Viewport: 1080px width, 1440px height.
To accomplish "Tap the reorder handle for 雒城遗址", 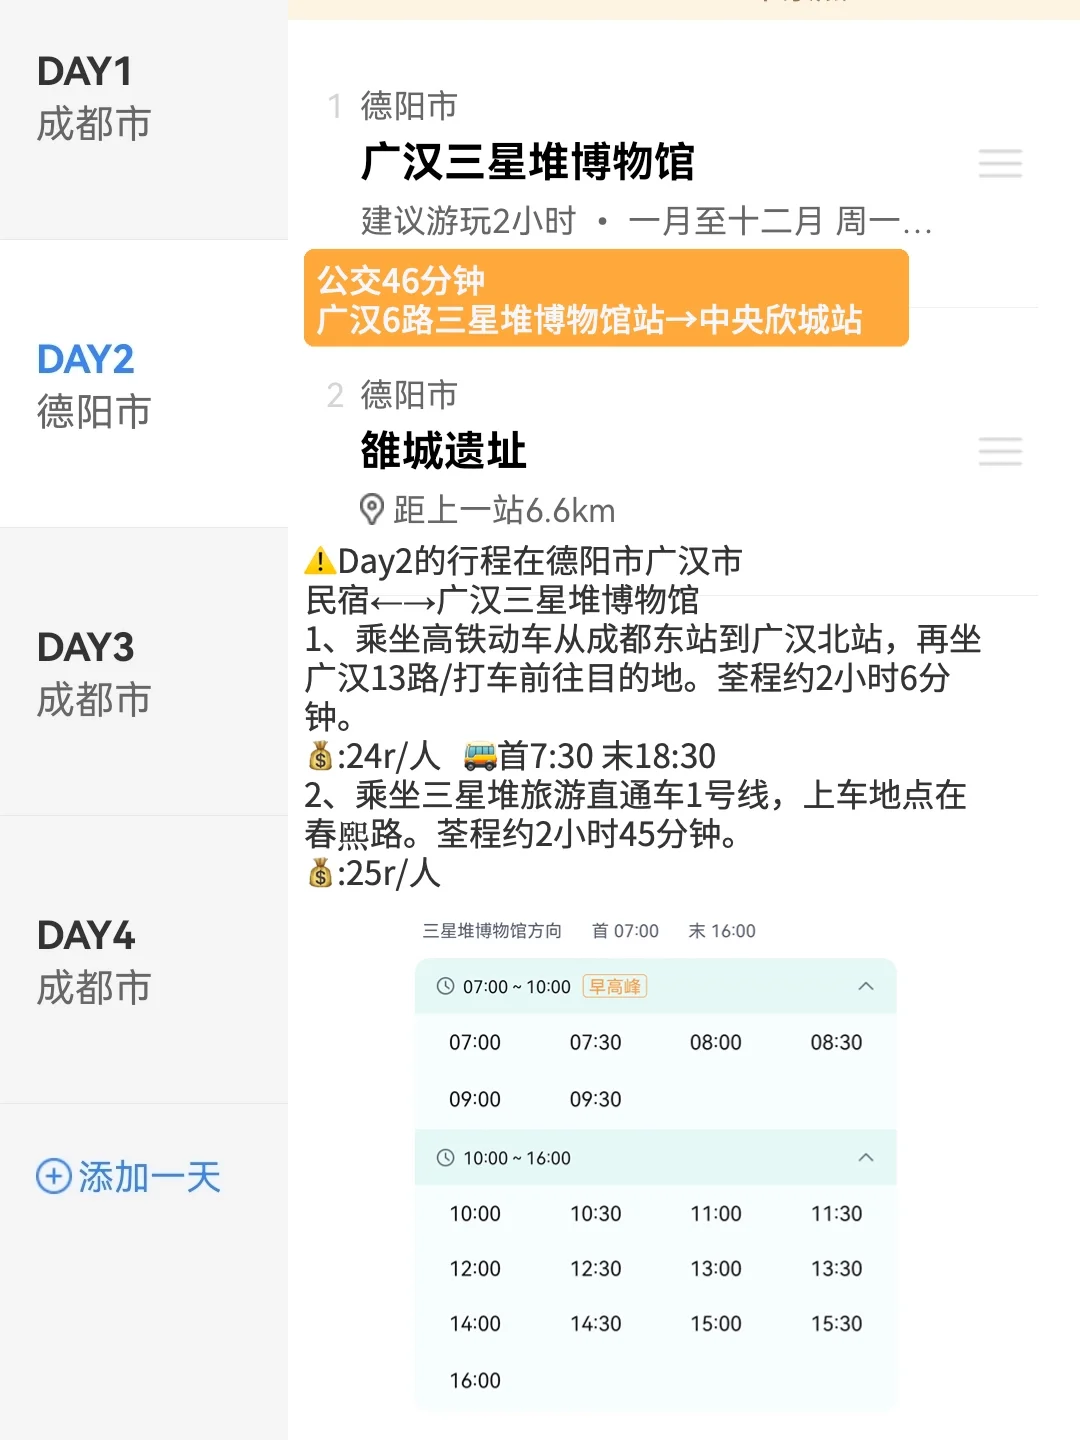I will coord(1000,451).
